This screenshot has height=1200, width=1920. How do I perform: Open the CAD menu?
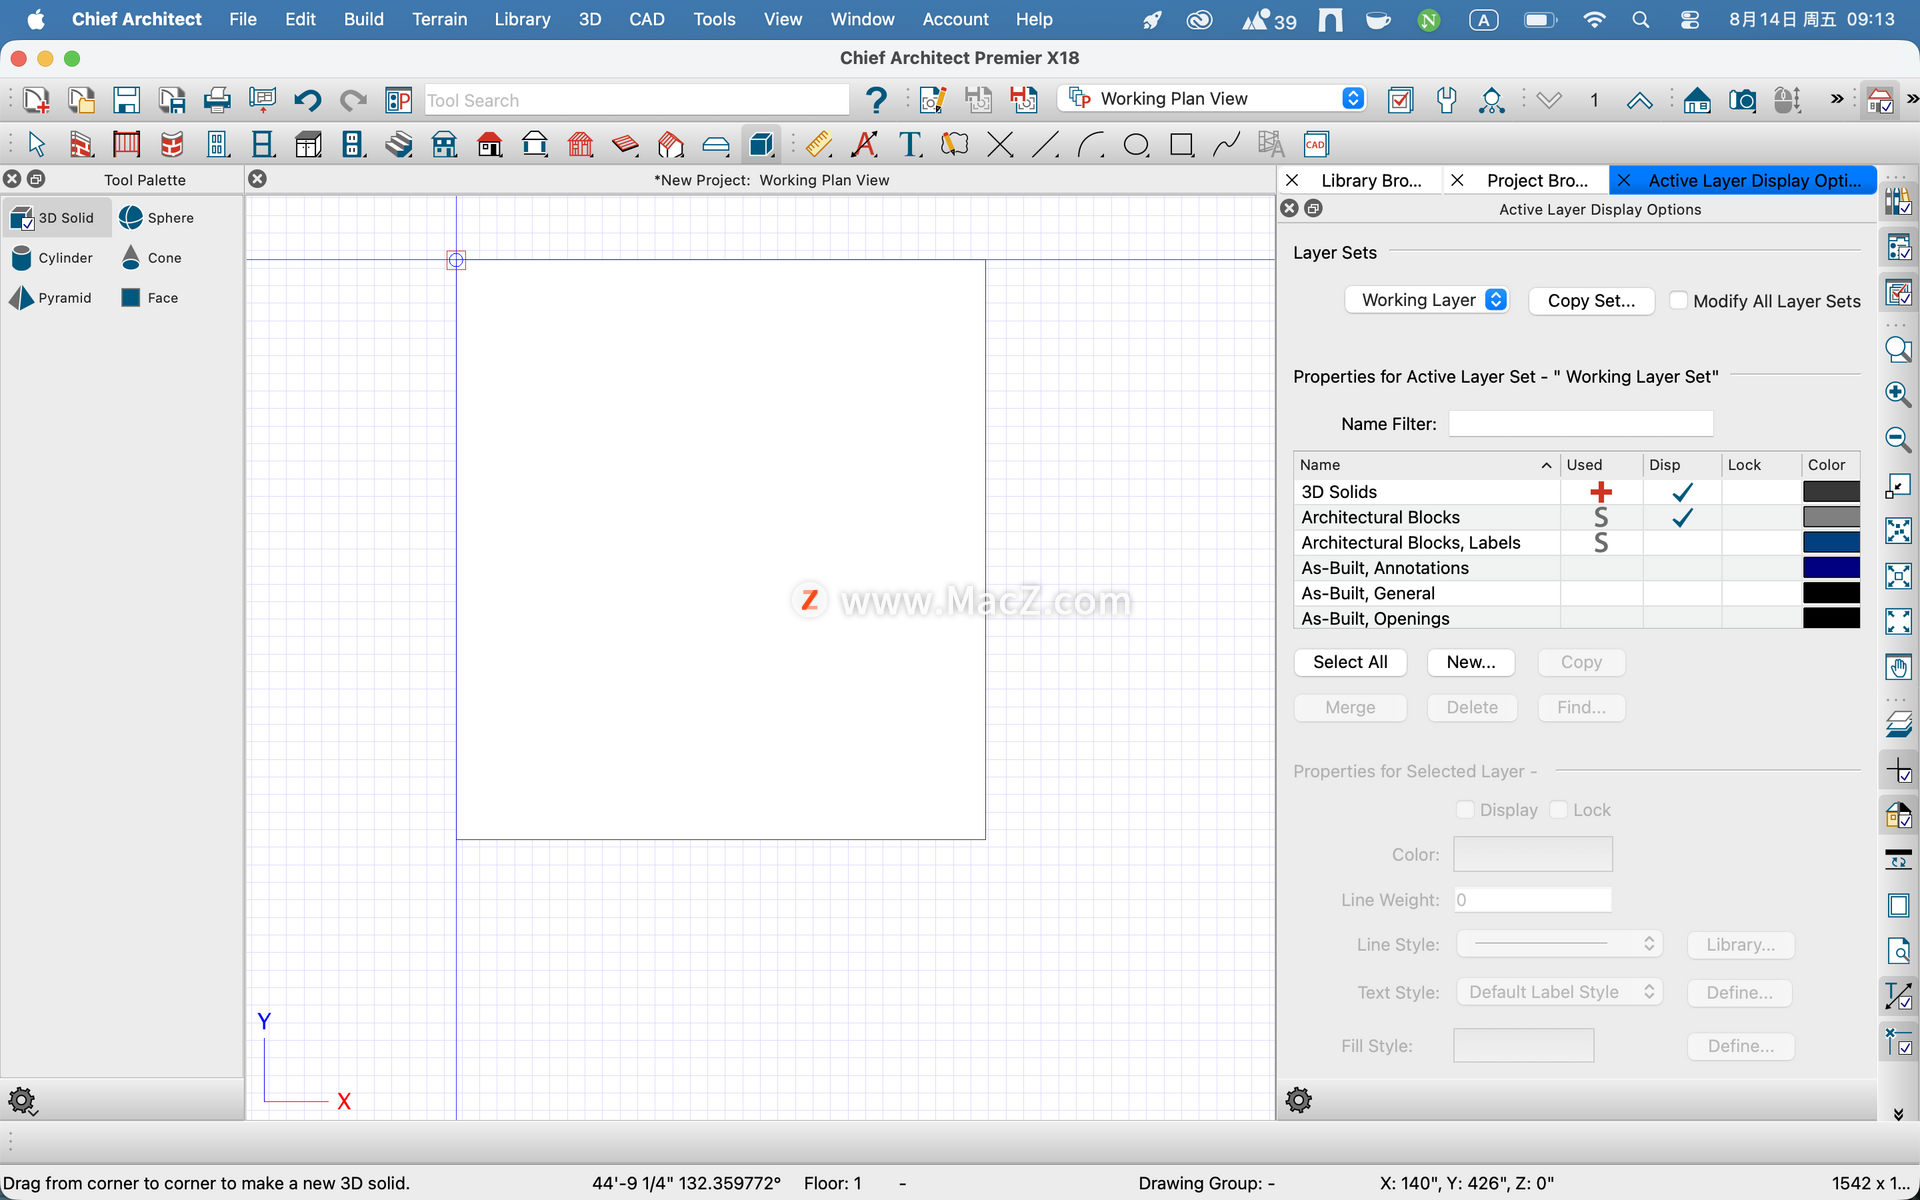(646, 19)
